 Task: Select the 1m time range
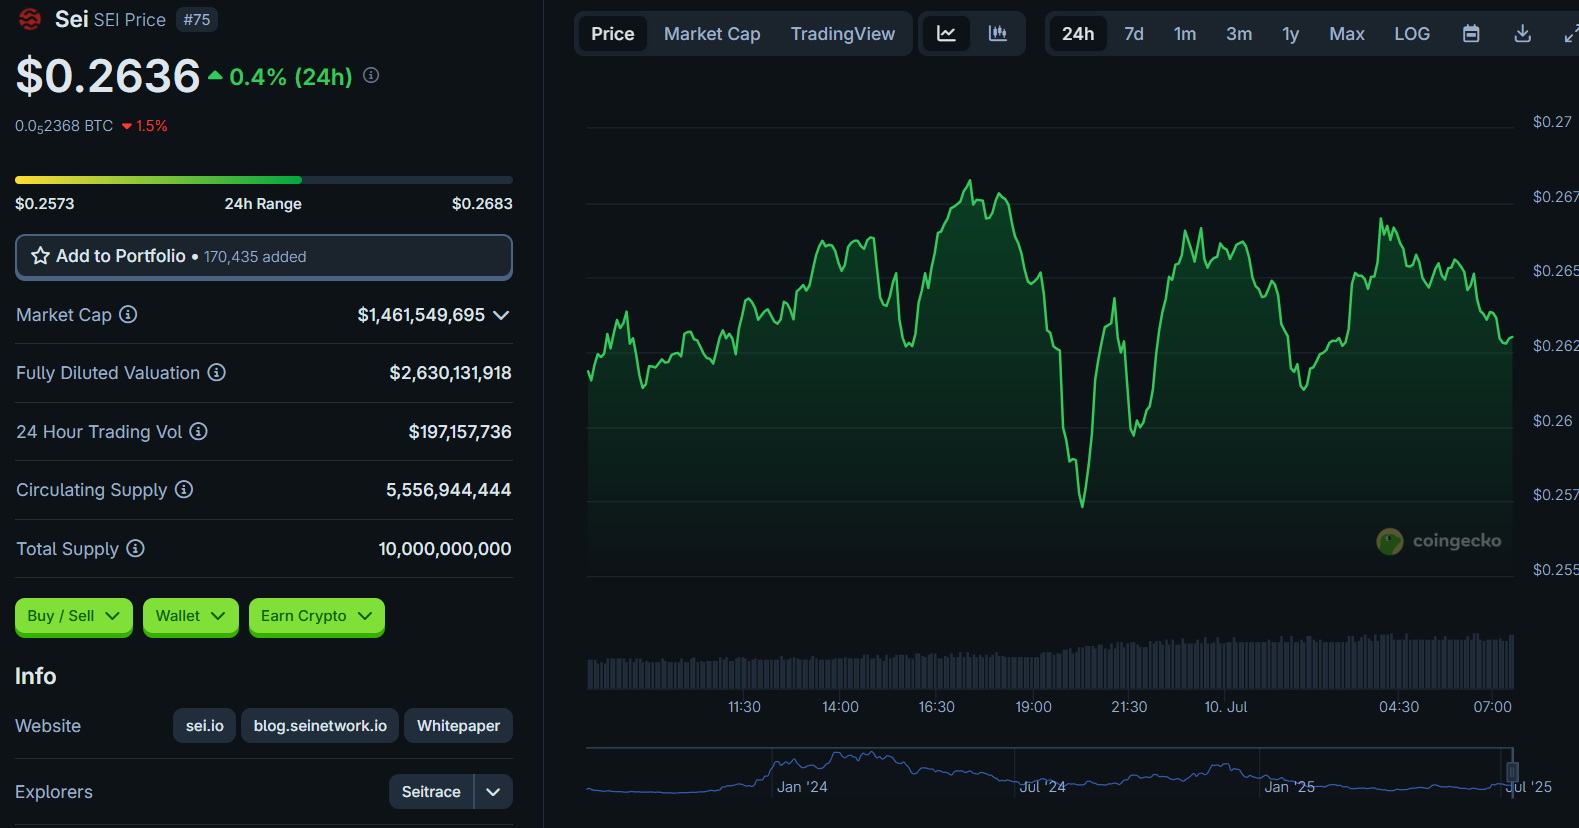tap(1185, 34)
